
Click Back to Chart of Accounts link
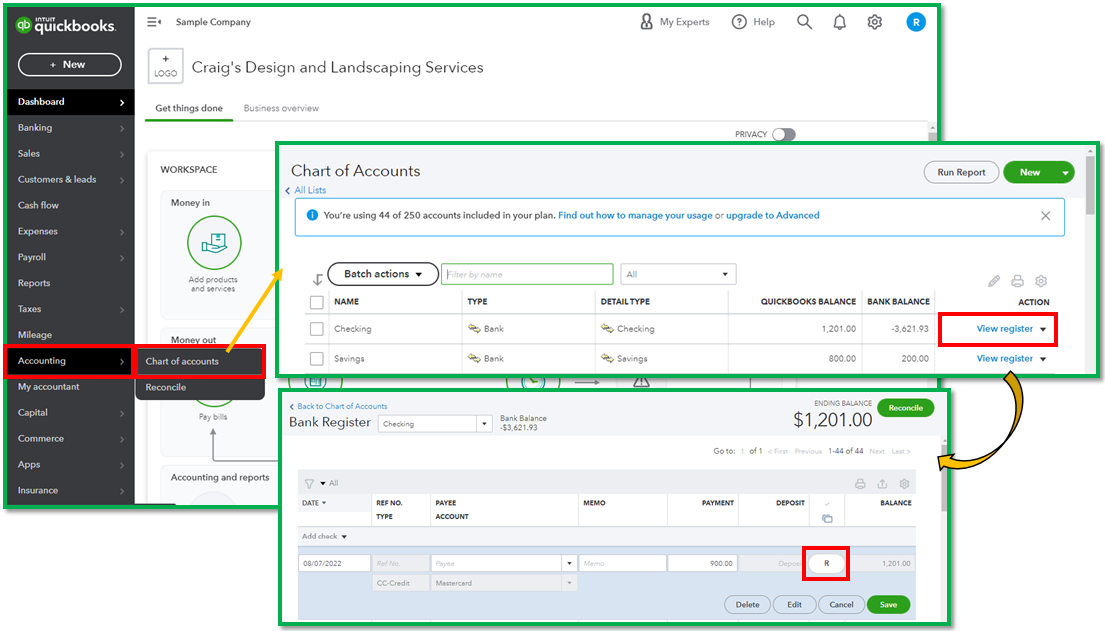click(x=339, y=406)
